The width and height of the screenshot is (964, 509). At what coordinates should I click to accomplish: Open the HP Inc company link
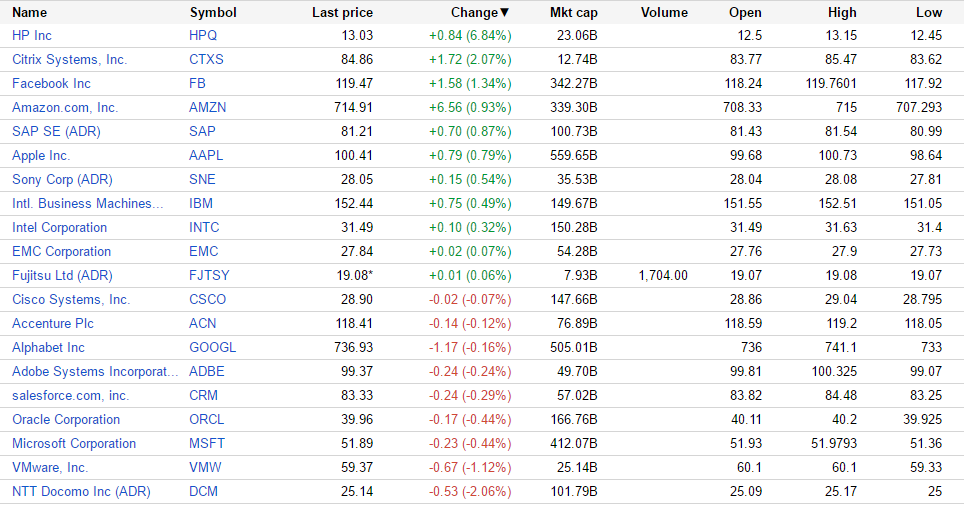click(32, 36)
